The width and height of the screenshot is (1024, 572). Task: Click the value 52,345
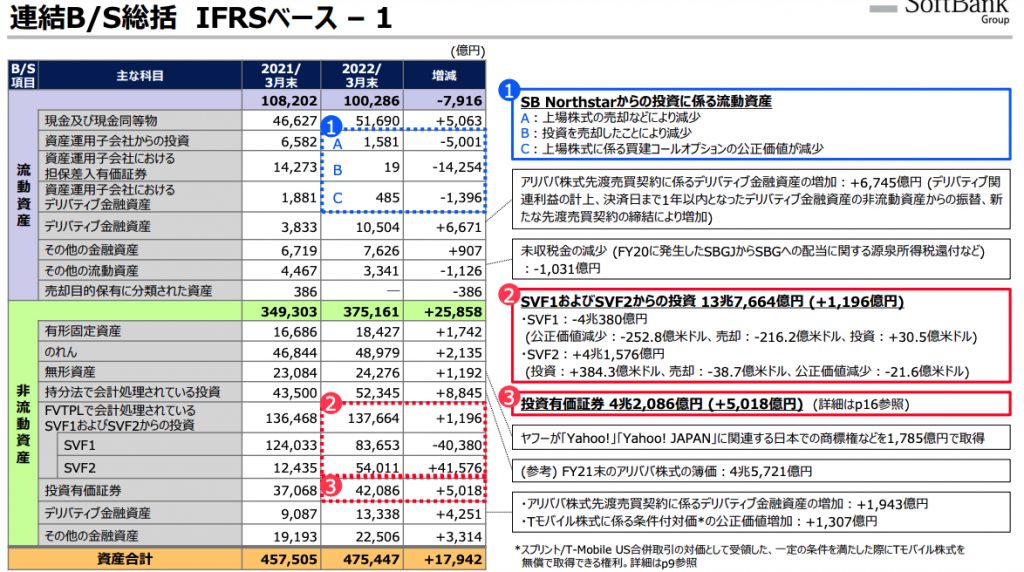[377, 393]
